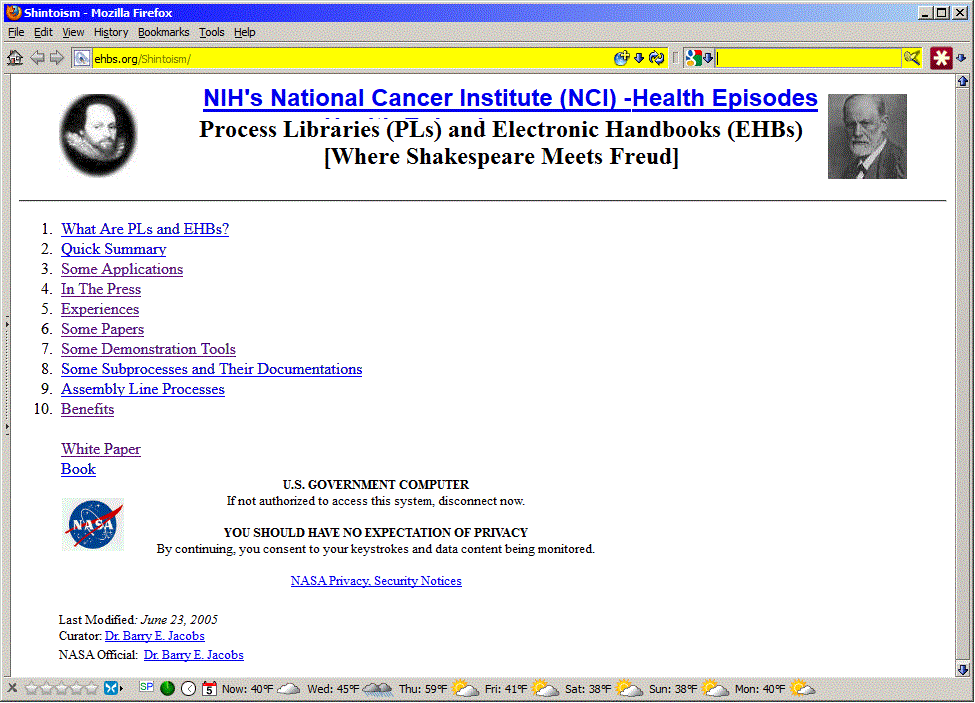
Task: Open dropdown arrow beside red asterisk icon
Action: [x=961, y=58]
